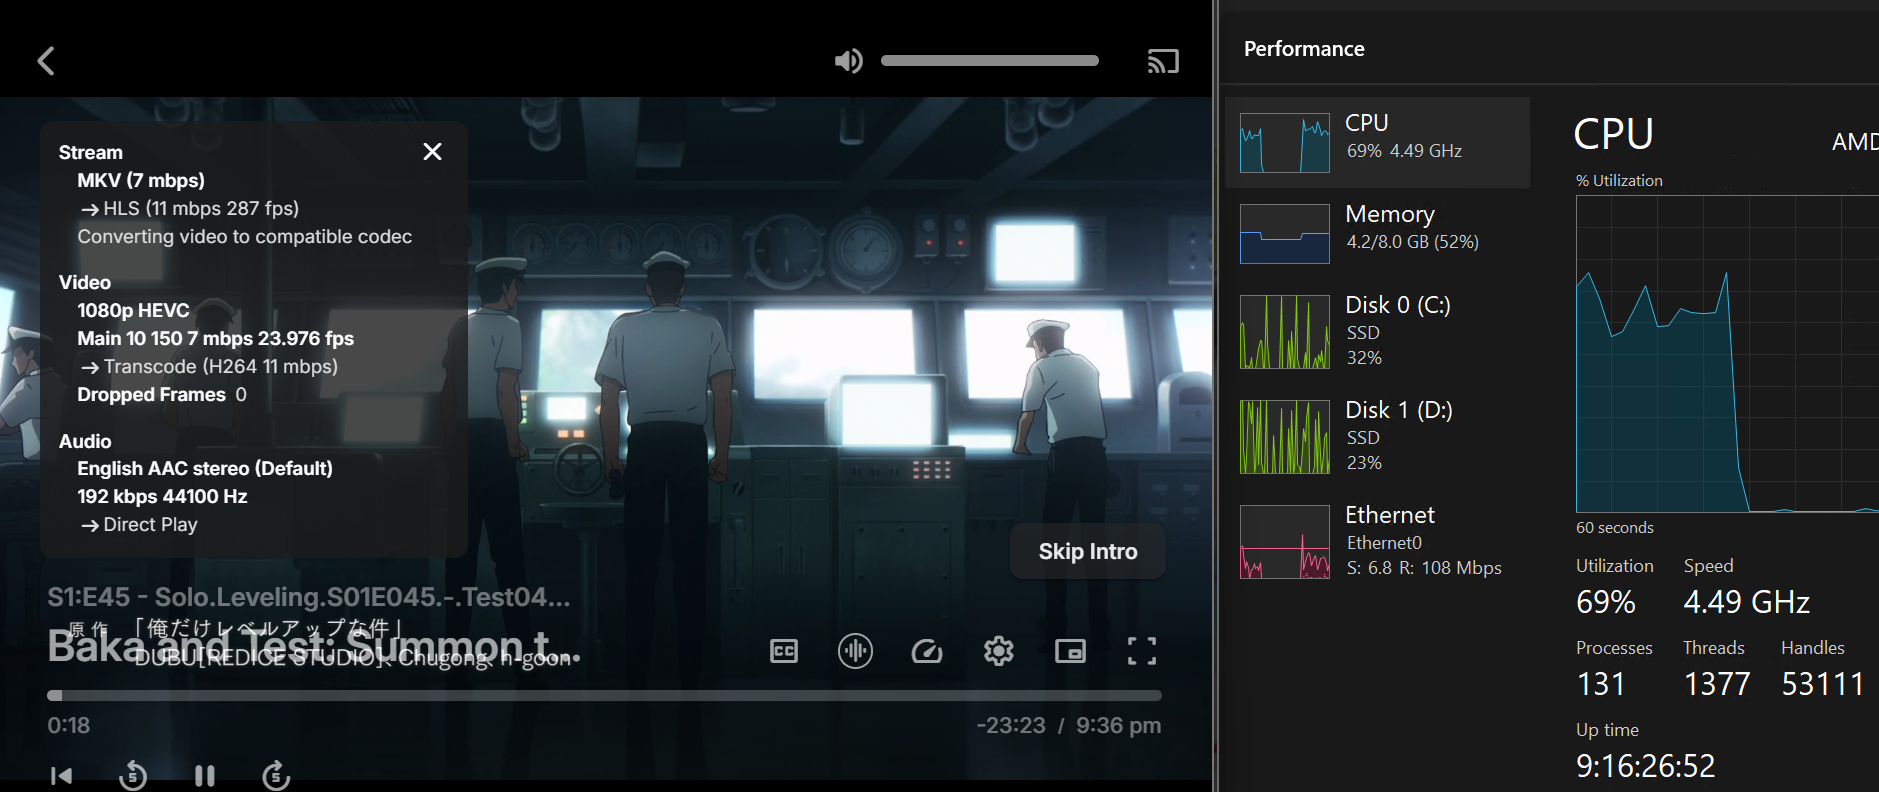The image size is (1879, 792).
Task: Click the '60 seconds' graph label
Action: [x=1615, y=528]
